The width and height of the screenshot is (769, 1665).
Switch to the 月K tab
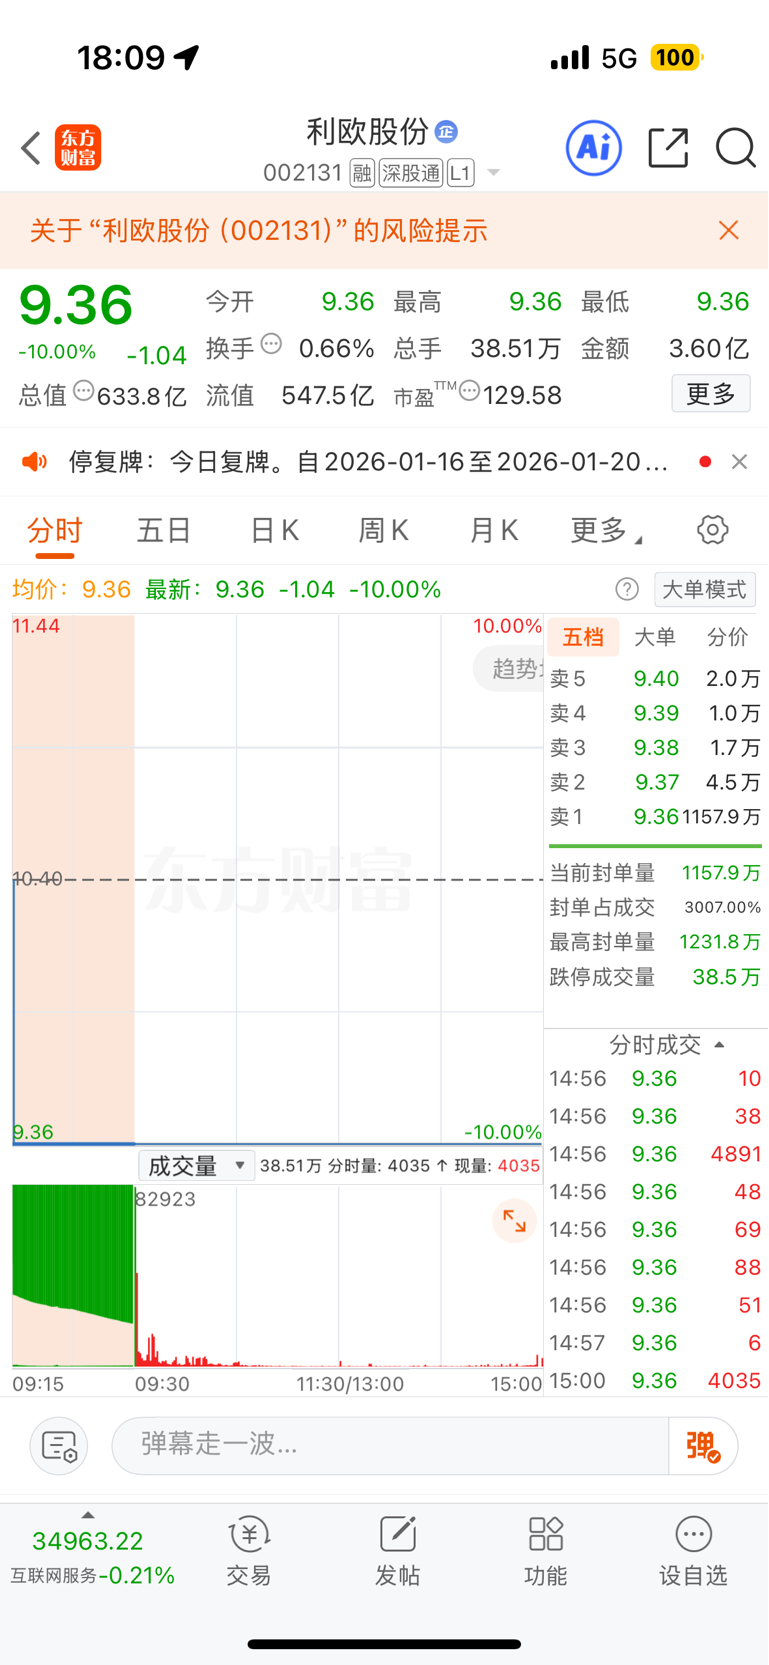pos(494,530)
